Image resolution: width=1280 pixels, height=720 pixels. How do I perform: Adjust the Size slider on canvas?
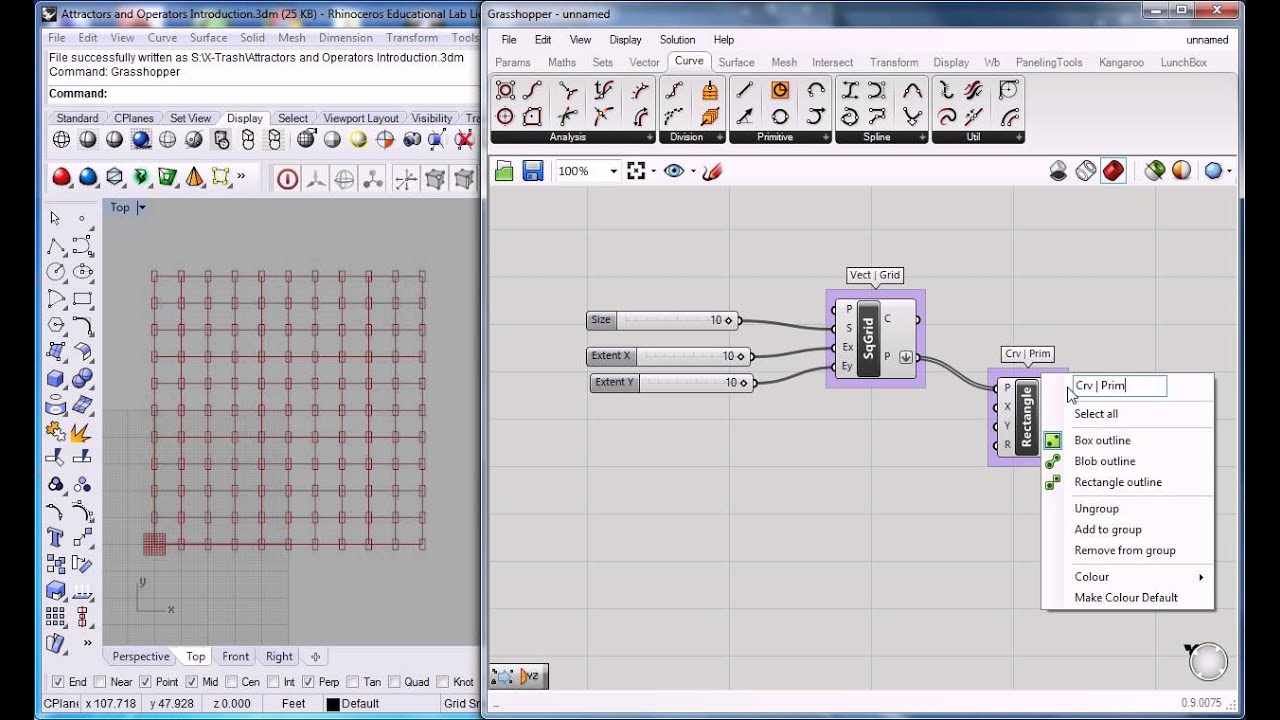[663, 320]
